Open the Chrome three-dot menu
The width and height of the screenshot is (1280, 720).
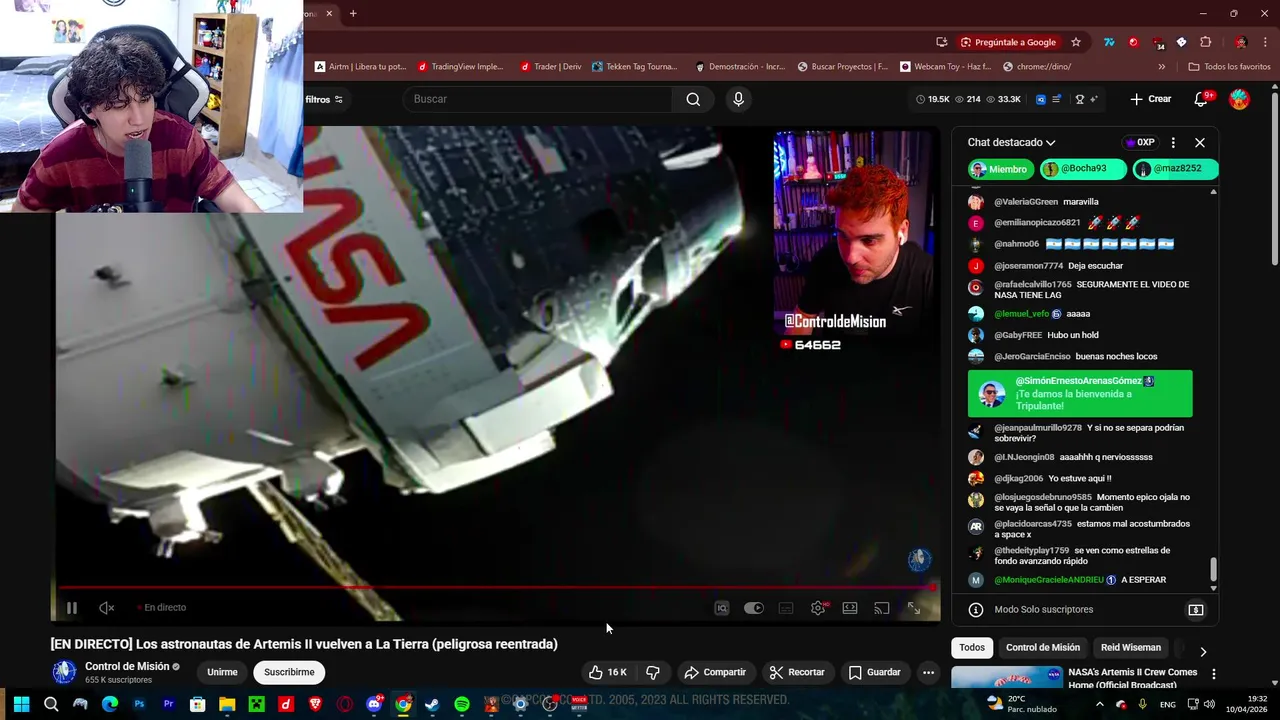tap(1264, 42)
